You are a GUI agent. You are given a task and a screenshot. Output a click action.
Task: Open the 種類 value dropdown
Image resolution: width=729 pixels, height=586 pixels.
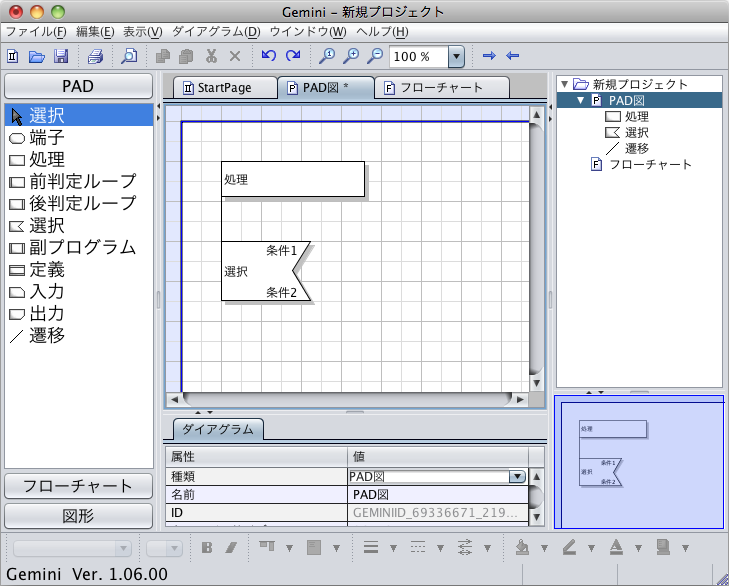[x=517, y=476]
